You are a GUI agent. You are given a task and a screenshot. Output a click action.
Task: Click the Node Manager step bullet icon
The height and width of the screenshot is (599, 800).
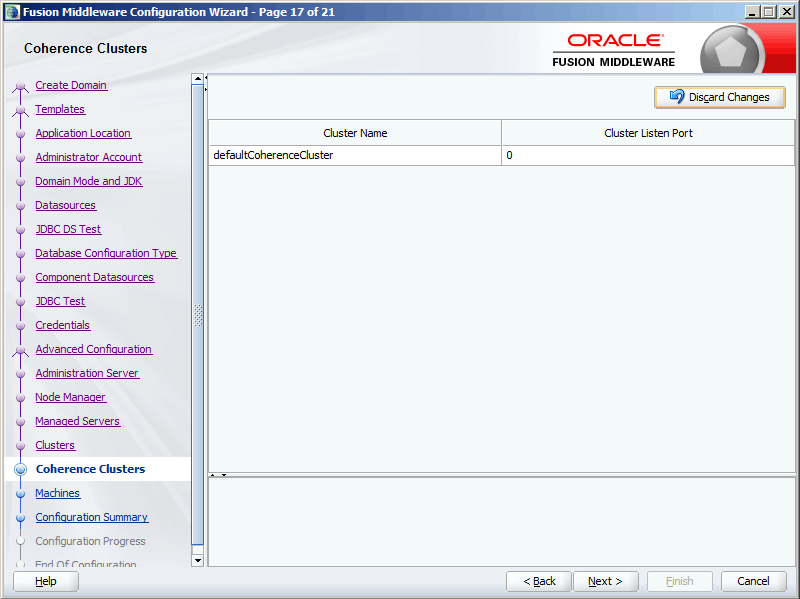point(20,398)
